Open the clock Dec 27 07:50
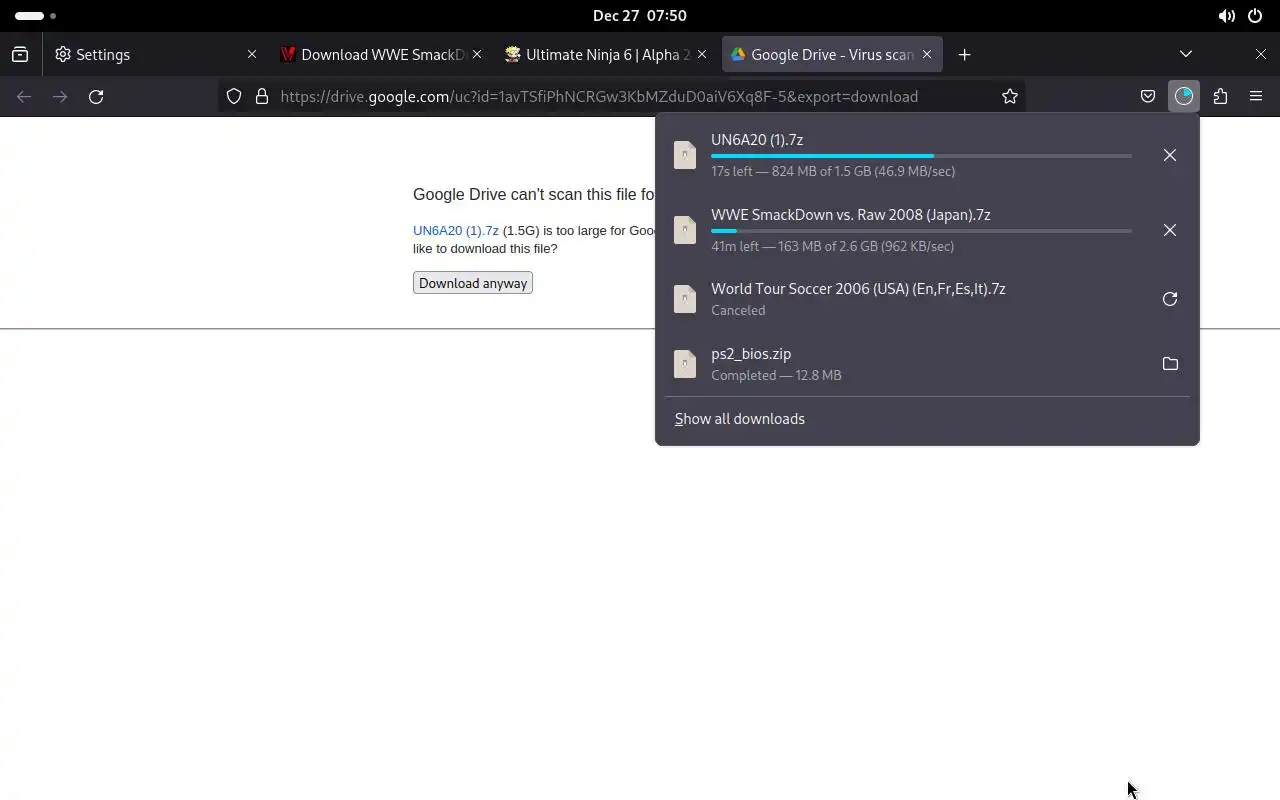This screenshot has height=800, width=1280. (640, 15)
